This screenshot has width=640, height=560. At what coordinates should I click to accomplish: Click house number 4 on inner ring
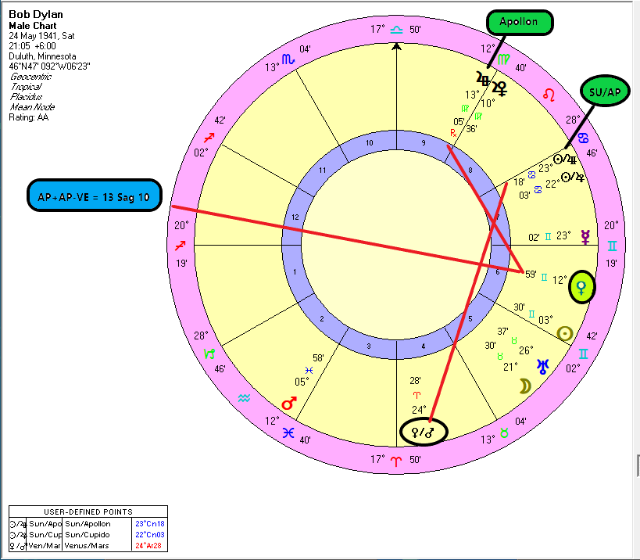point(423,346)
